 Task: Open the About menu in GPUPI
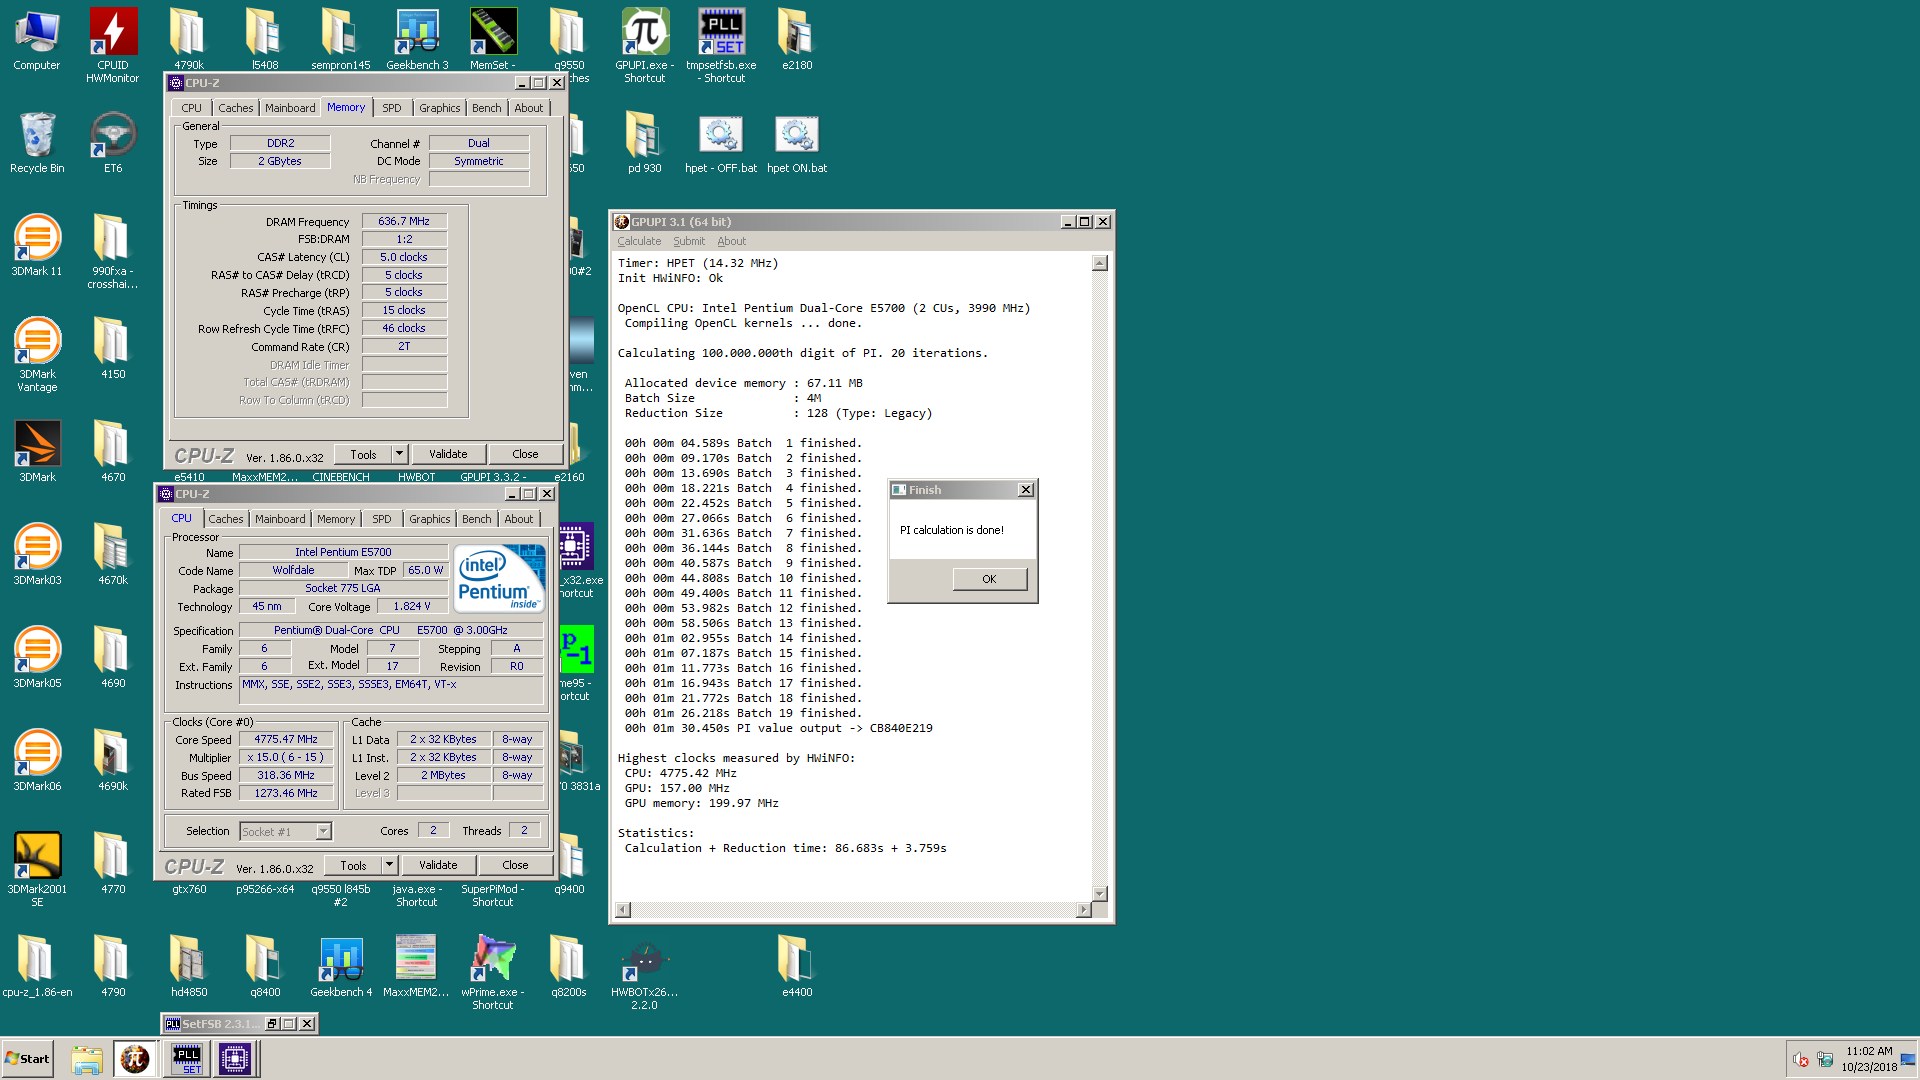(731, 241)
